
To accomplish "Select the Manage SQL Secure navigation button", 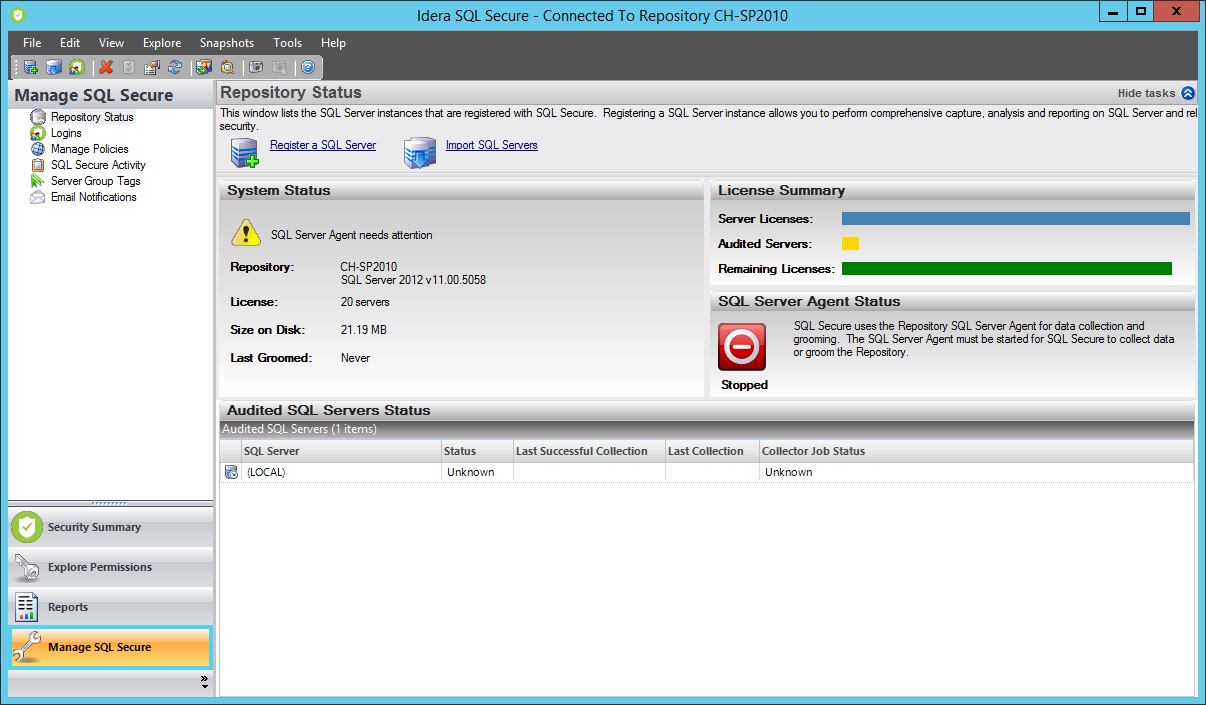I will click(111, 647).
